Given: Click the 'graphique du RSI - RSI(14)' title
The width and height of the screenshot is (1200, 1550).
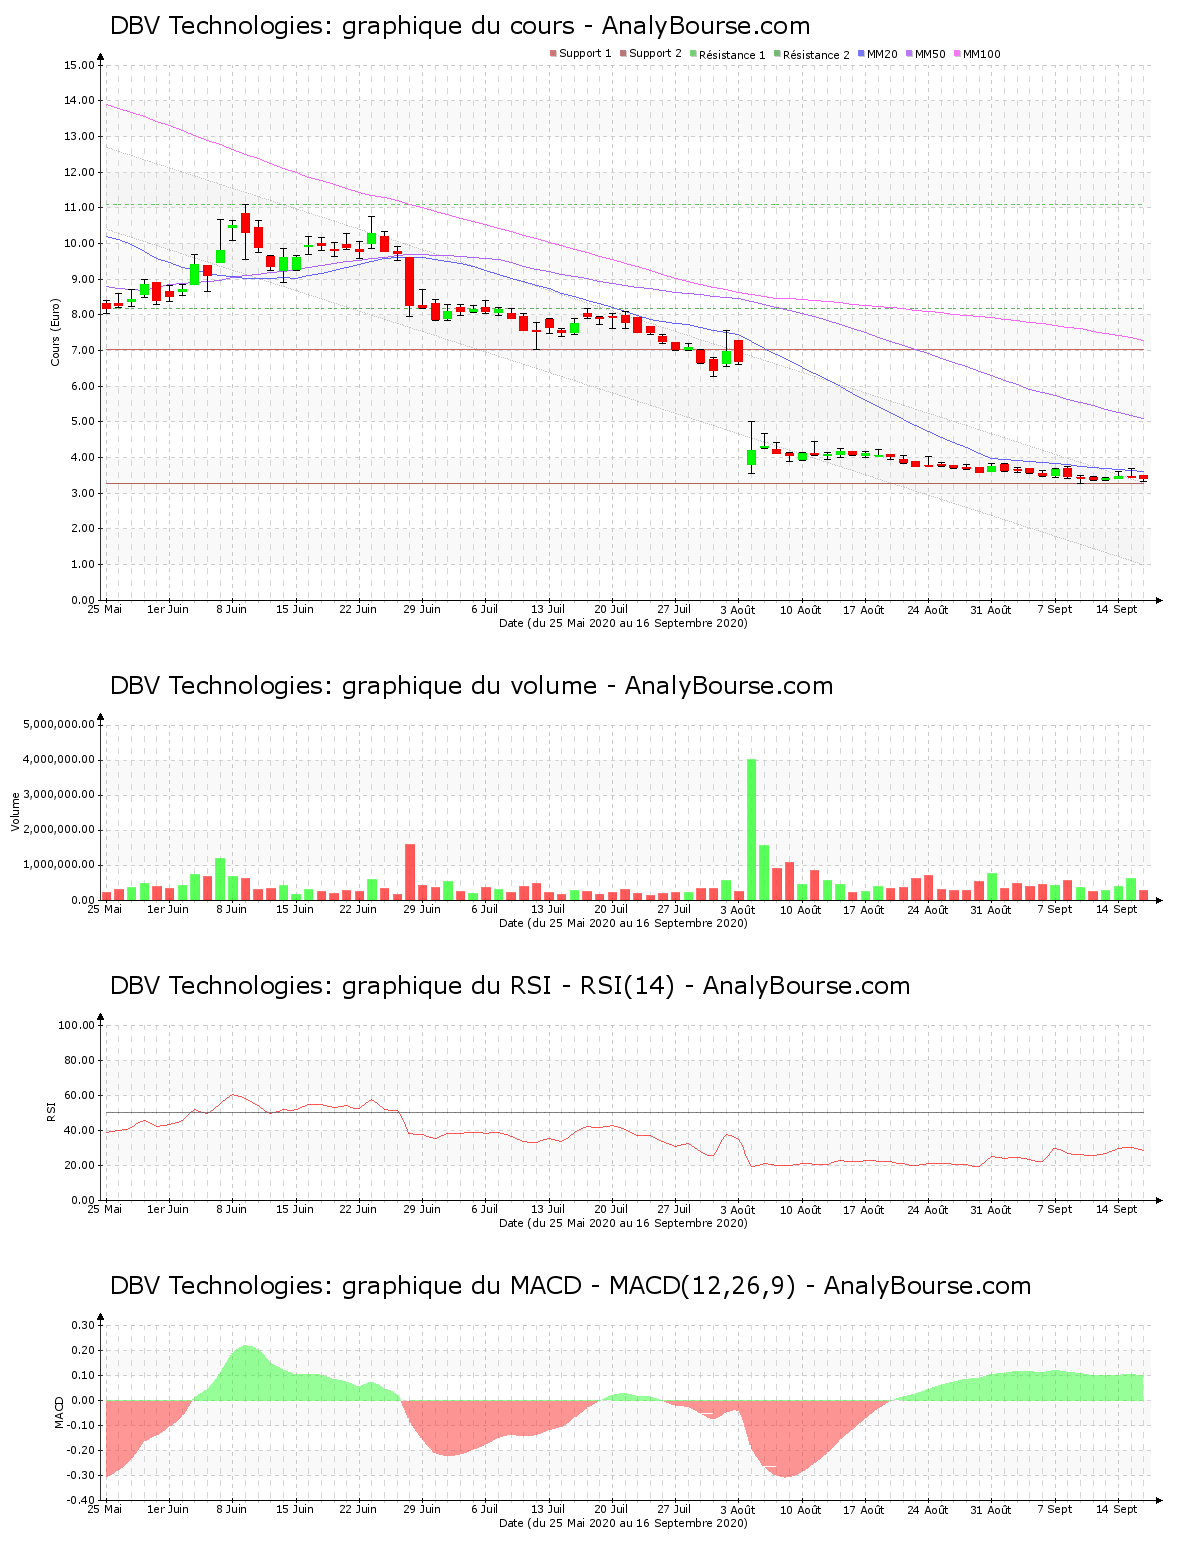Looking at the screenshot, I should click(x=510, y=986).
